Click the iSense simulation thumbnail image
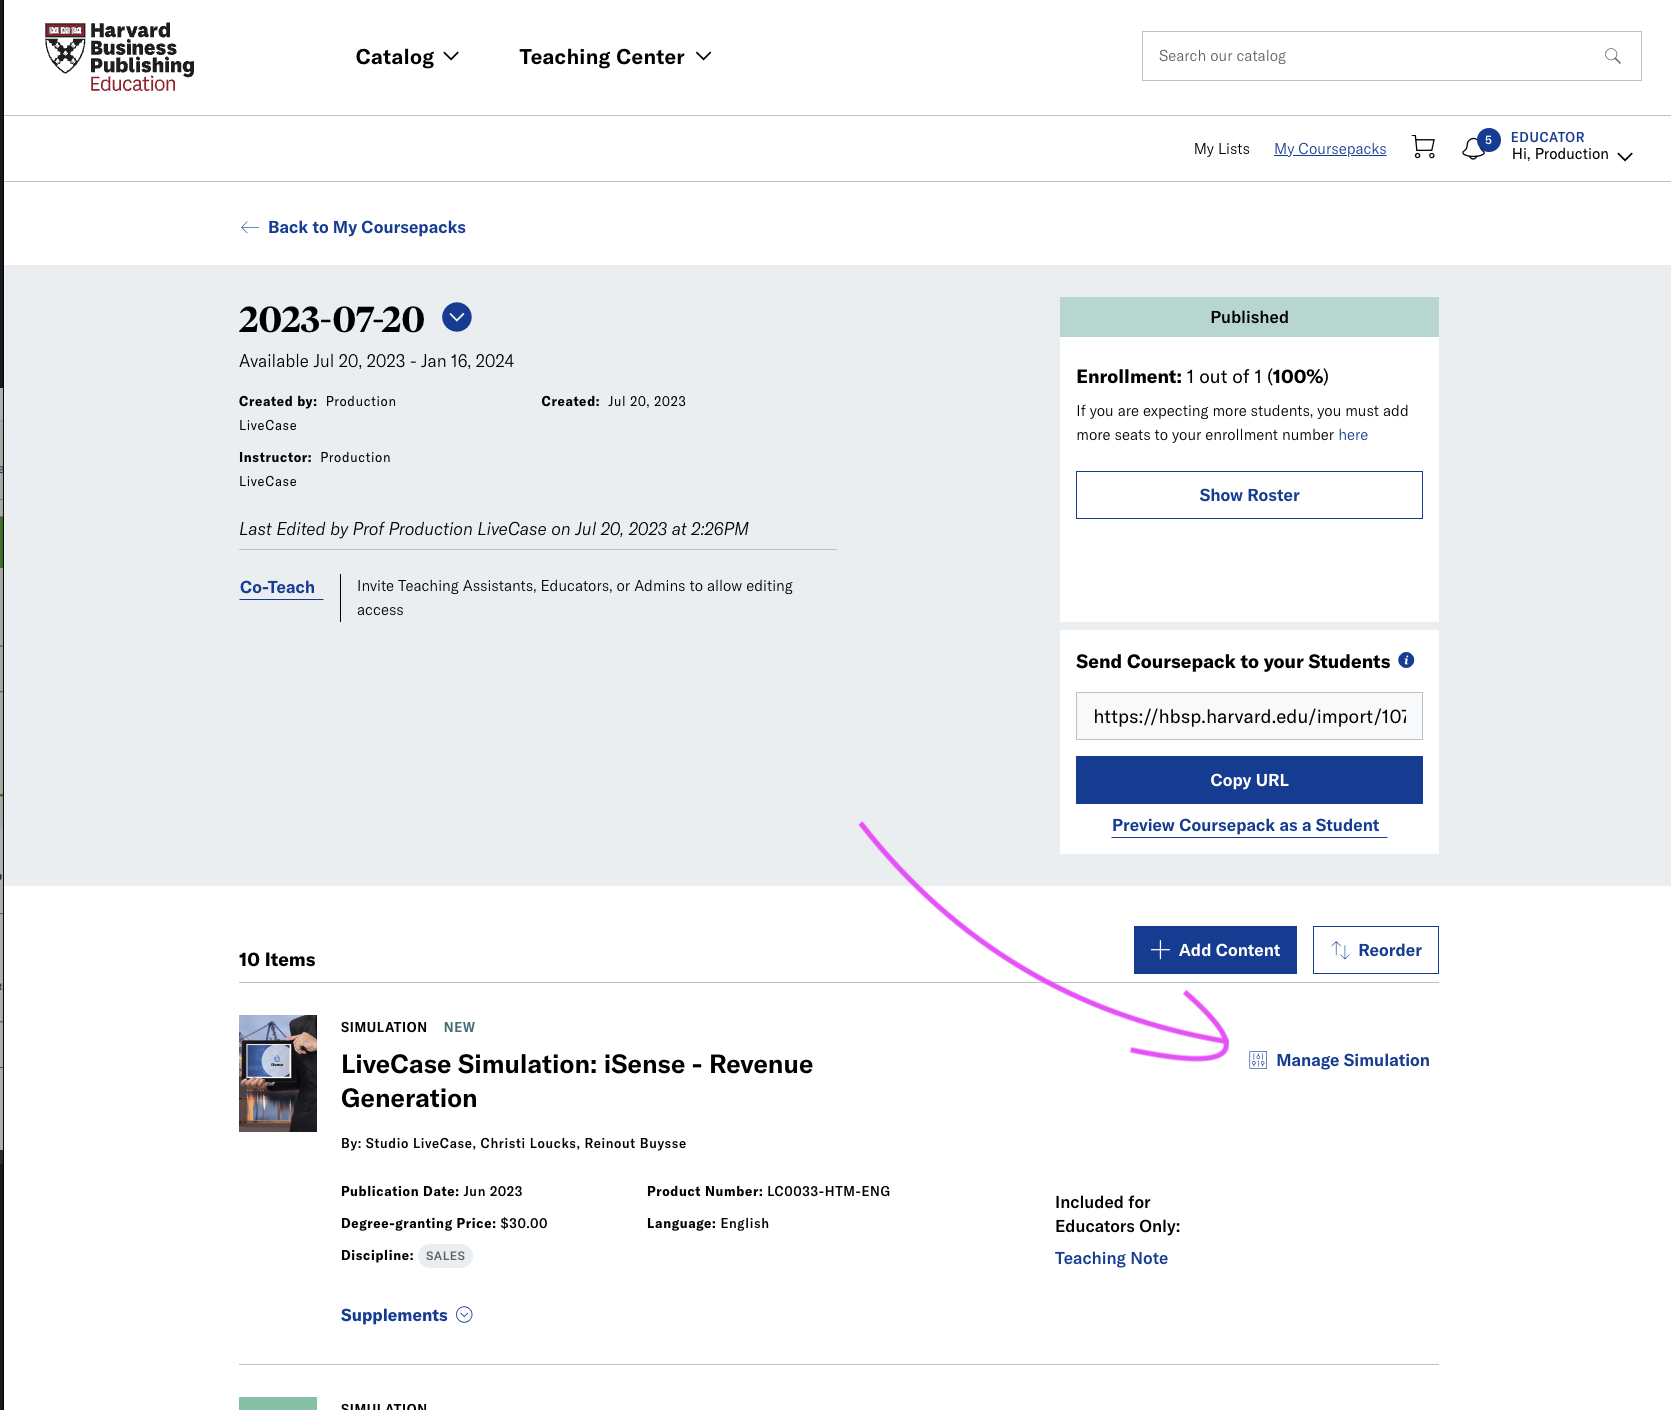 278,1073
